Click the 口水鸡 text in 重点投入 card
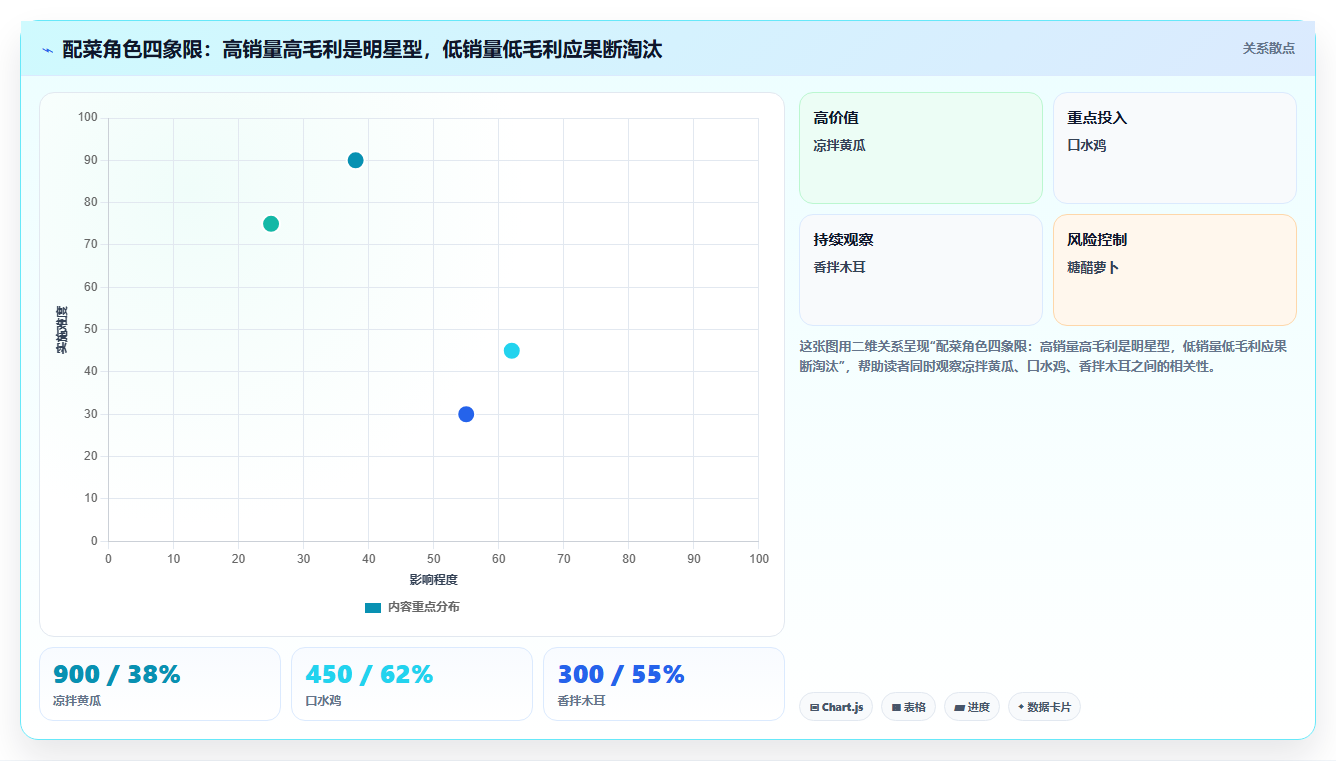 coord(1087,145)
